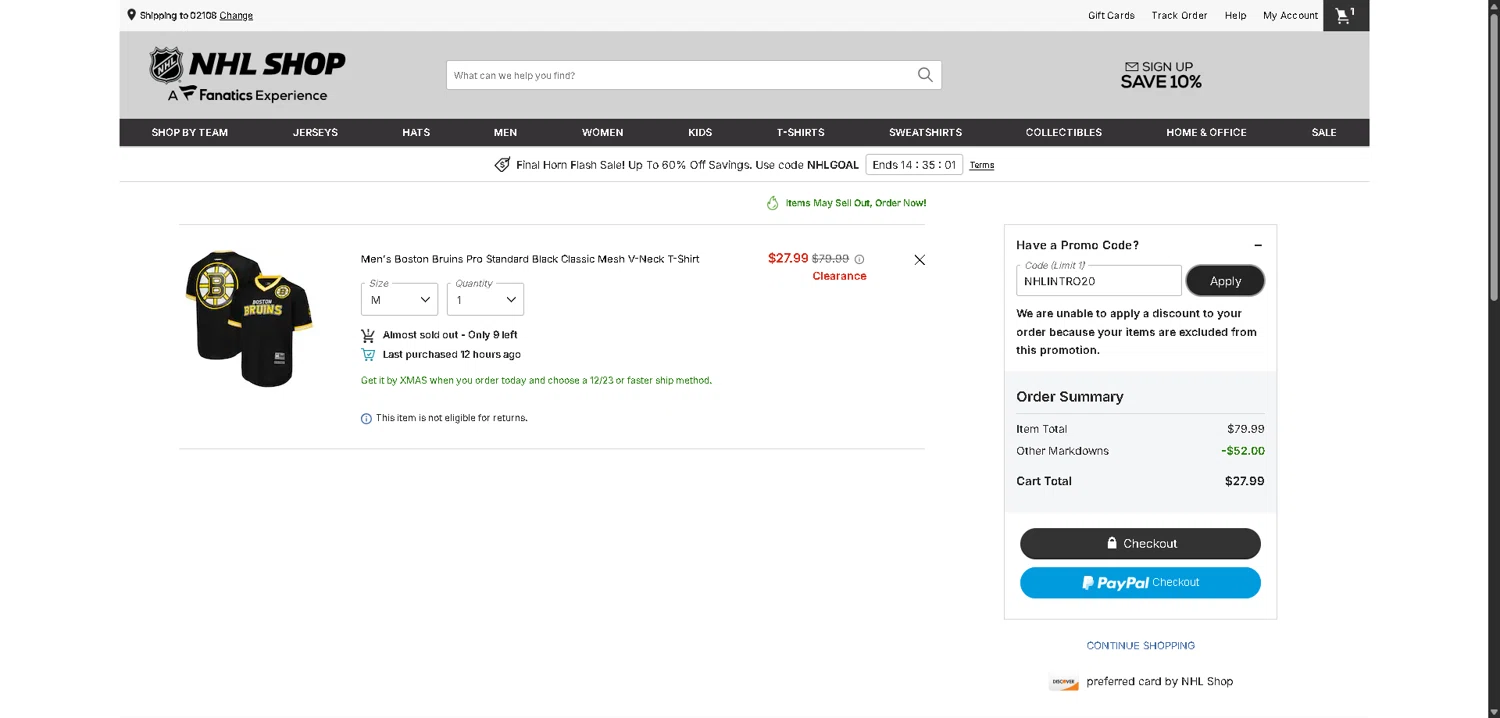The height and width of the screenshot is (718, 1500).
Task: Open the Women menu
Action: (x=602, y=132)
